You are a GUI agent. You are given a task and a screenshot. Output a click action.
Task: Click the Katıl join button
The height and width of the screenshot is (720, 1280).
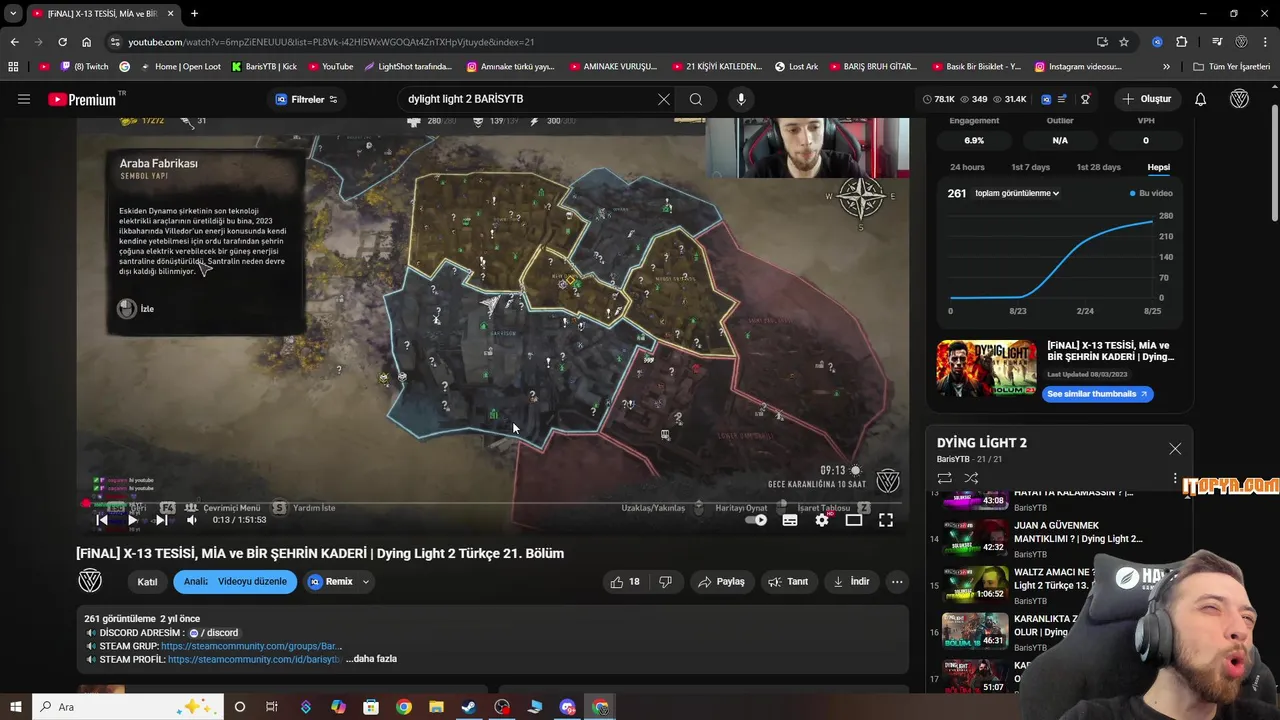(x=147, y=582)
